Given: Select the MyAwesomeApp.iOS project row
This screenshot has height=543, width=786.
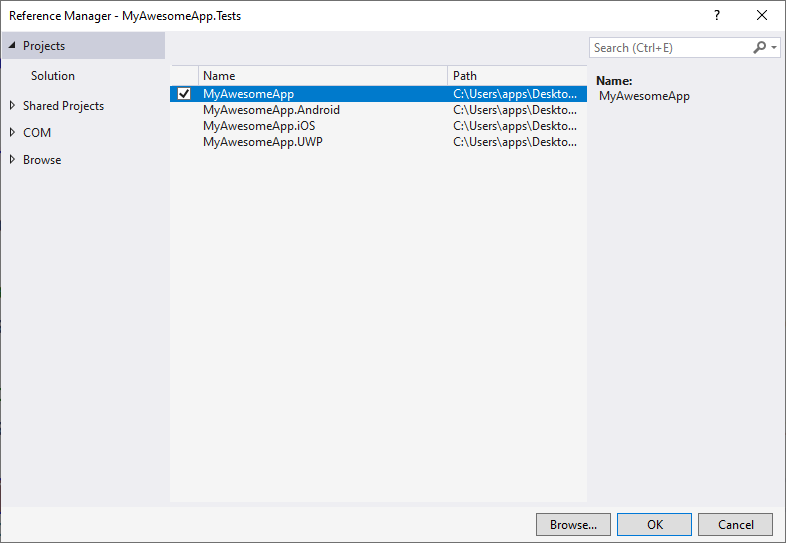Looking at the screenshot, I should 258,126.
